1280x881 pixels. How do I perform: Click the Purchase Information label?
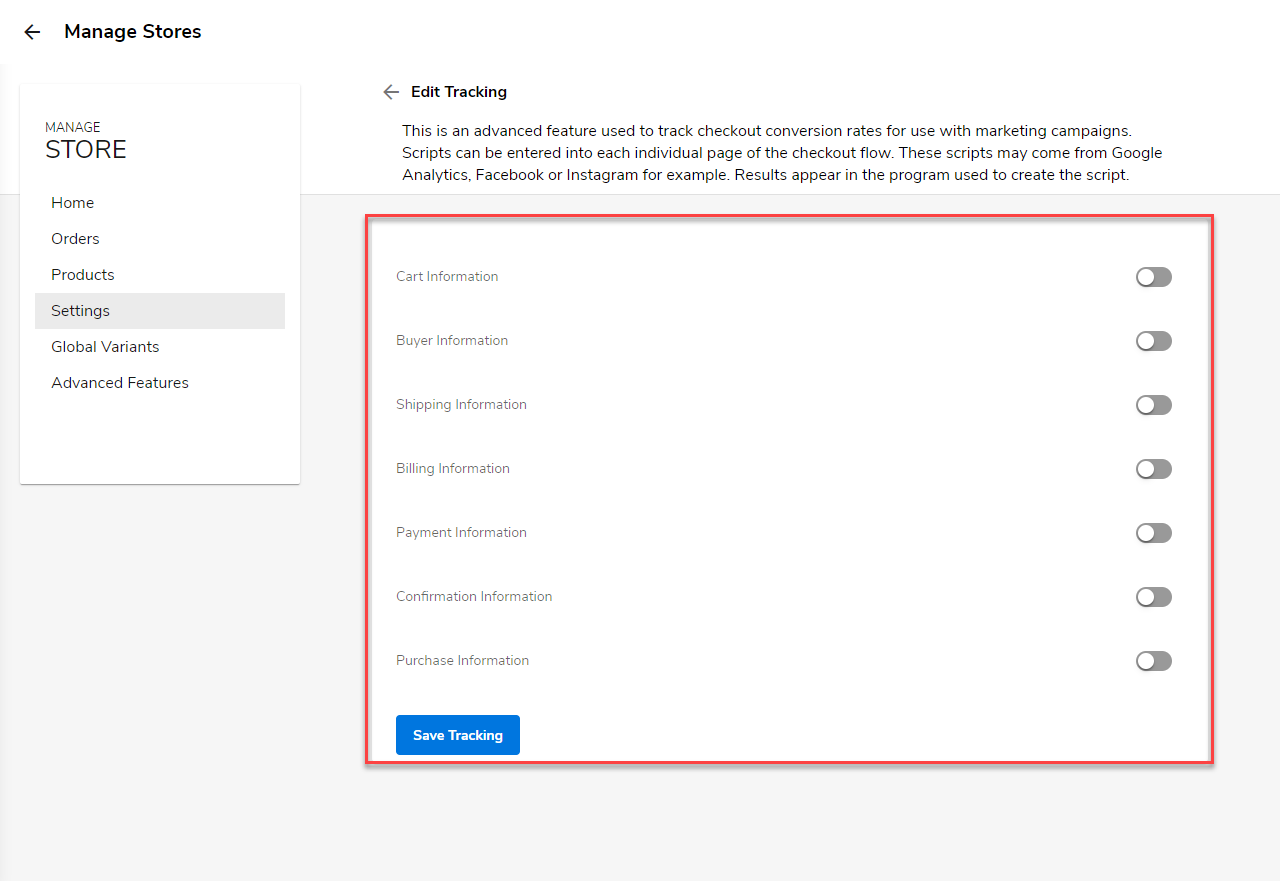click(x=463, y=661)
